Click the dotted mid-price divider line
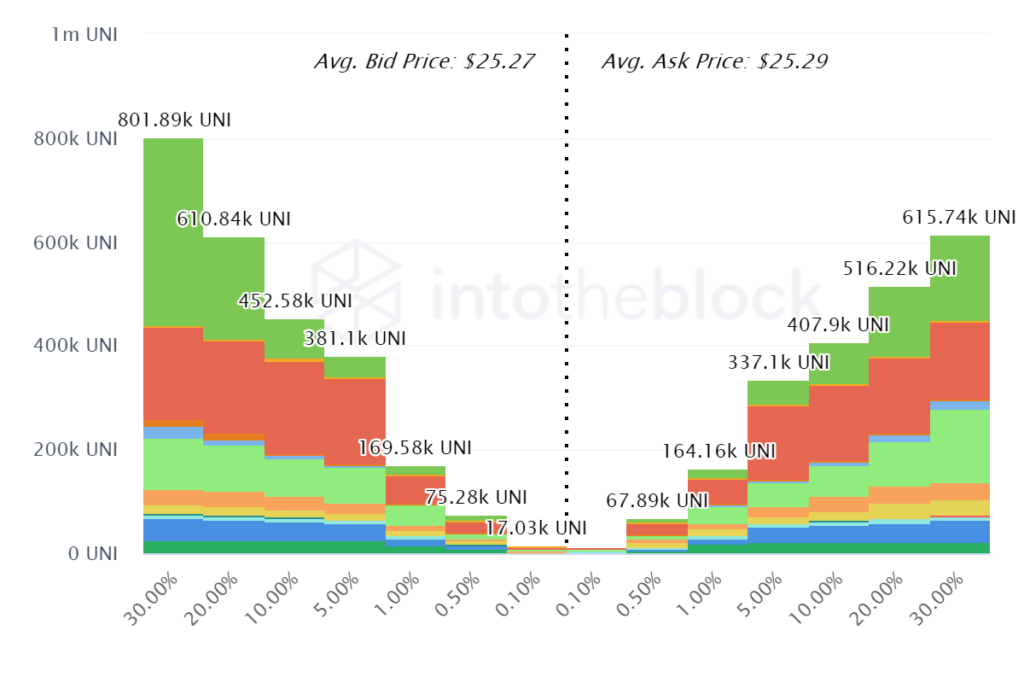Screen dimensions: 1024x683 566,287
